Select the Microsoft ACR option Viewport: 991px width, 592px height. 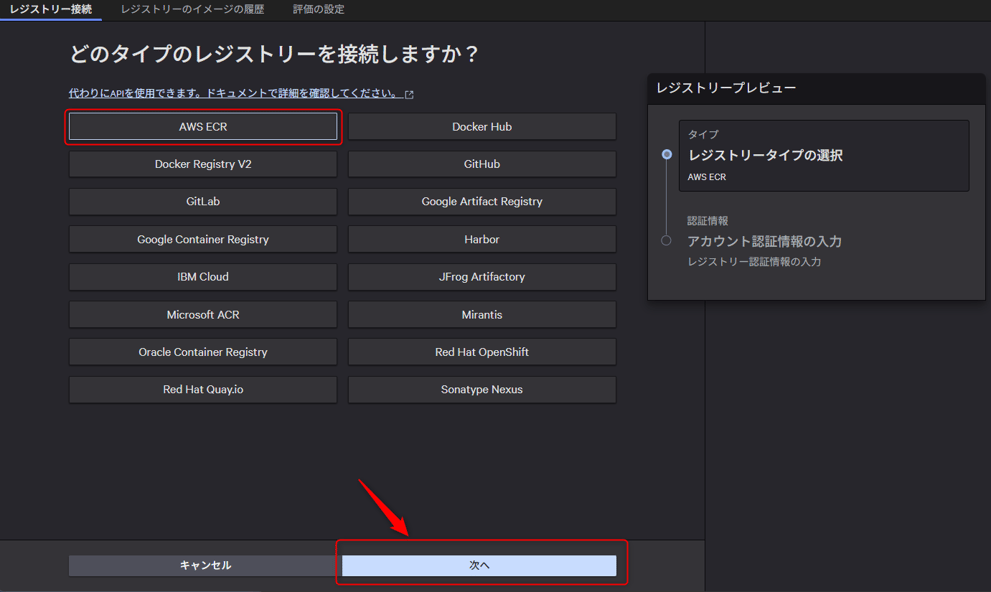202,314
